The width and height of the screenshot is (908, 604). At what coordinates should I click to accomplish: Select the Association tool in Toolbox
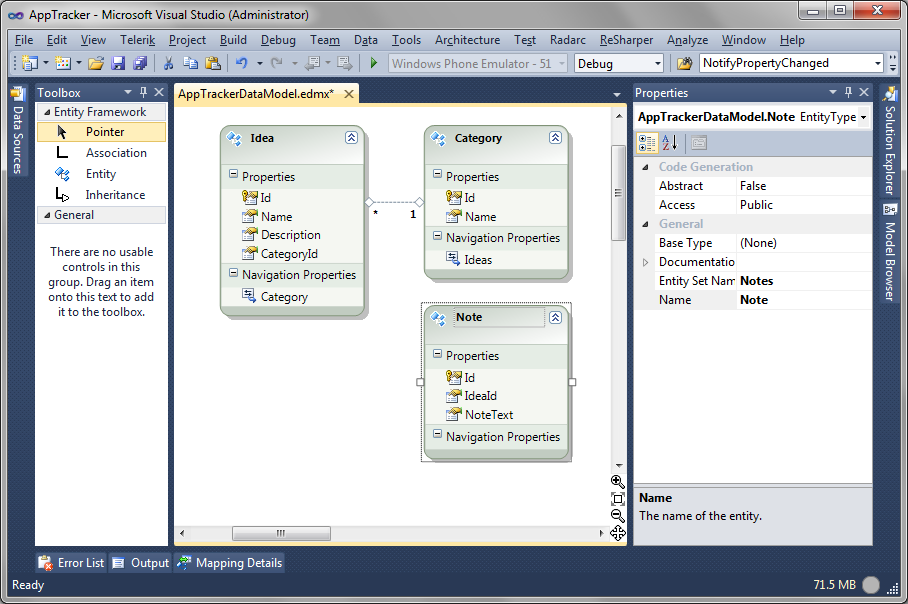[x=101, y=153]
